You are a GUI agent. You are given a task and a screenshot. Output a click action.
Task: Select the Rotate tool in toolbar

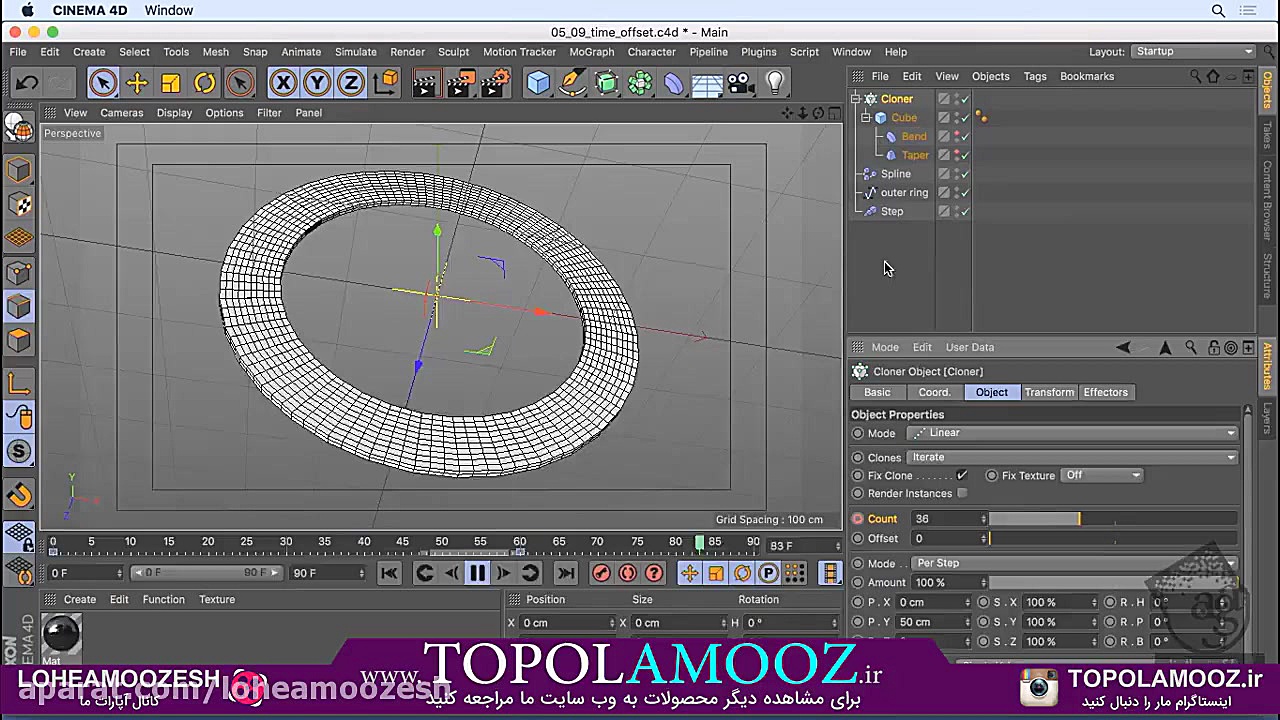pos(205,83)
